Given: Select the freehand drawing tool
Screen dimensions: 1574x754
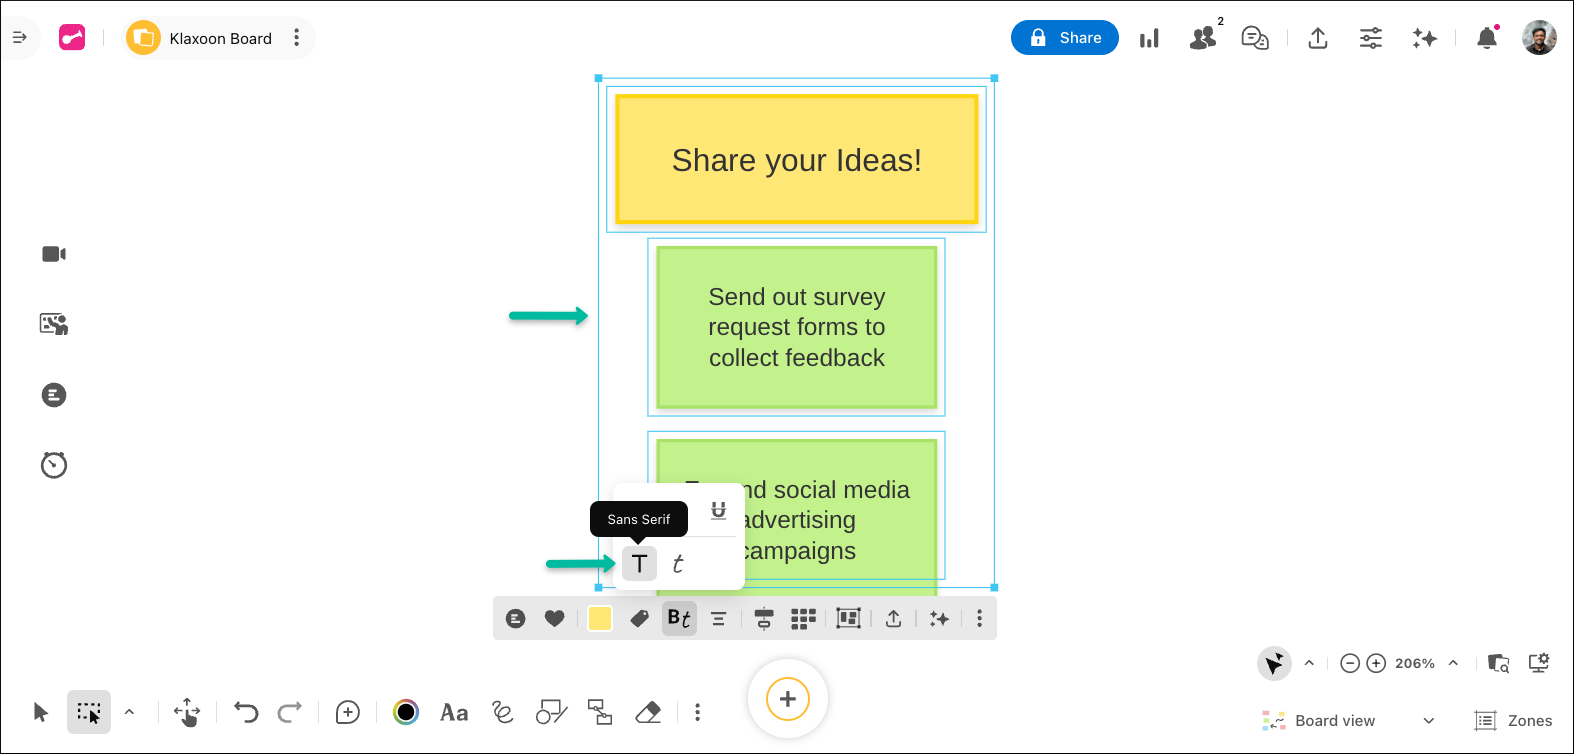Looking at the screenshot, I should [x=502, y=712].
